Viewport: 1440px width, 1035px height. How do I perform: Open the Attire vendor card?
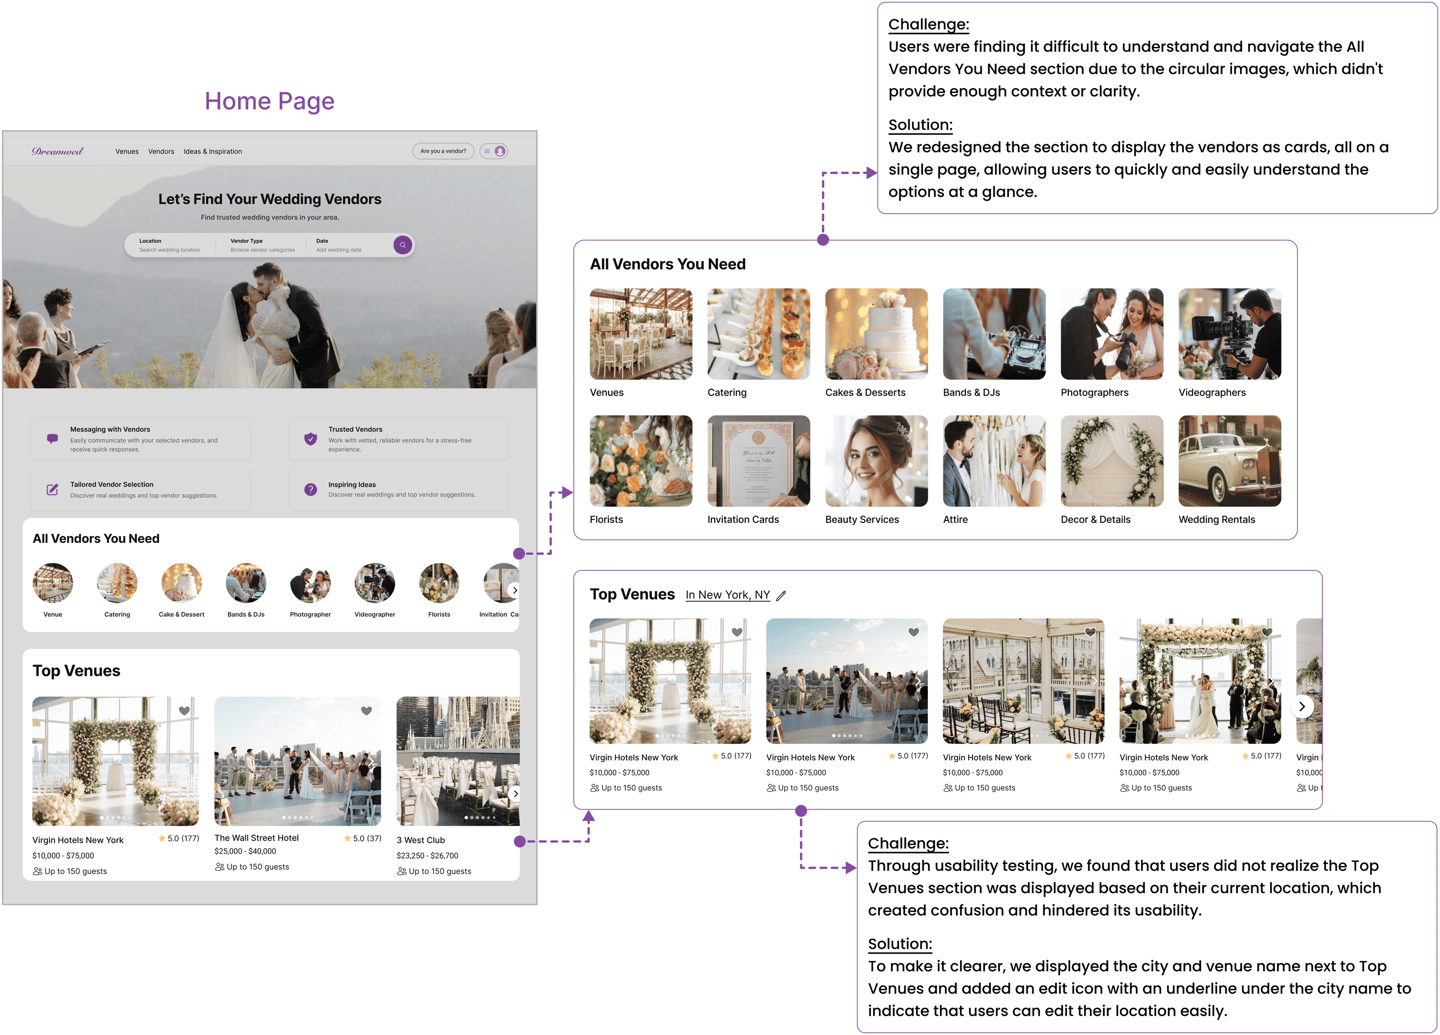(994, 470)
